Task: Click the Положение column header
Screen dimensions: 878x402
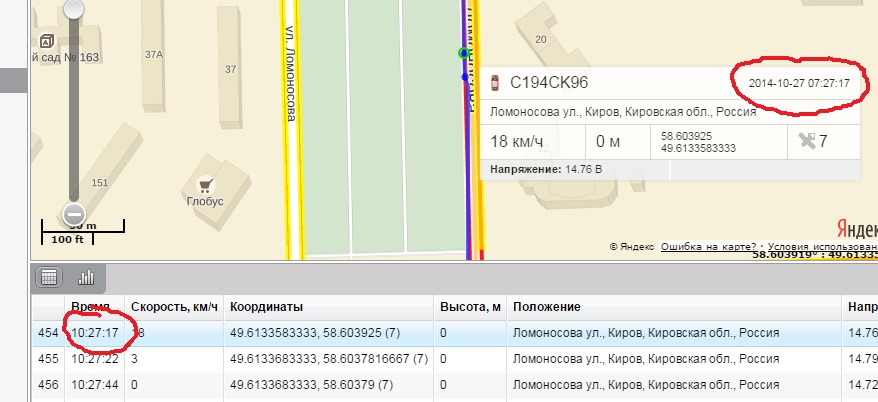Action: click(546, 307)
